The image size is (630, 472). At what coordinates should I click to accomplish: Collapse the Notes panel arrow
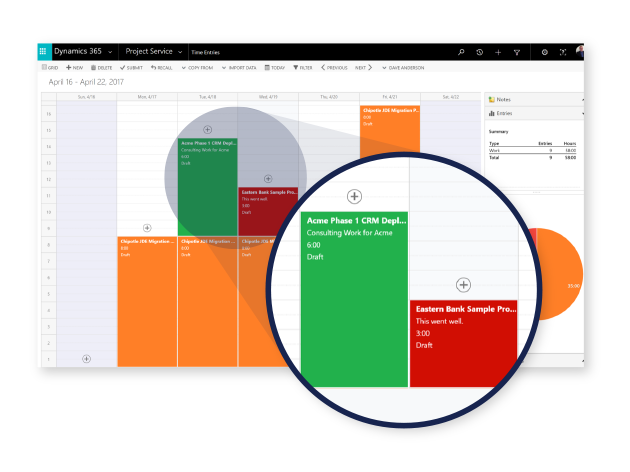(582, 100)
